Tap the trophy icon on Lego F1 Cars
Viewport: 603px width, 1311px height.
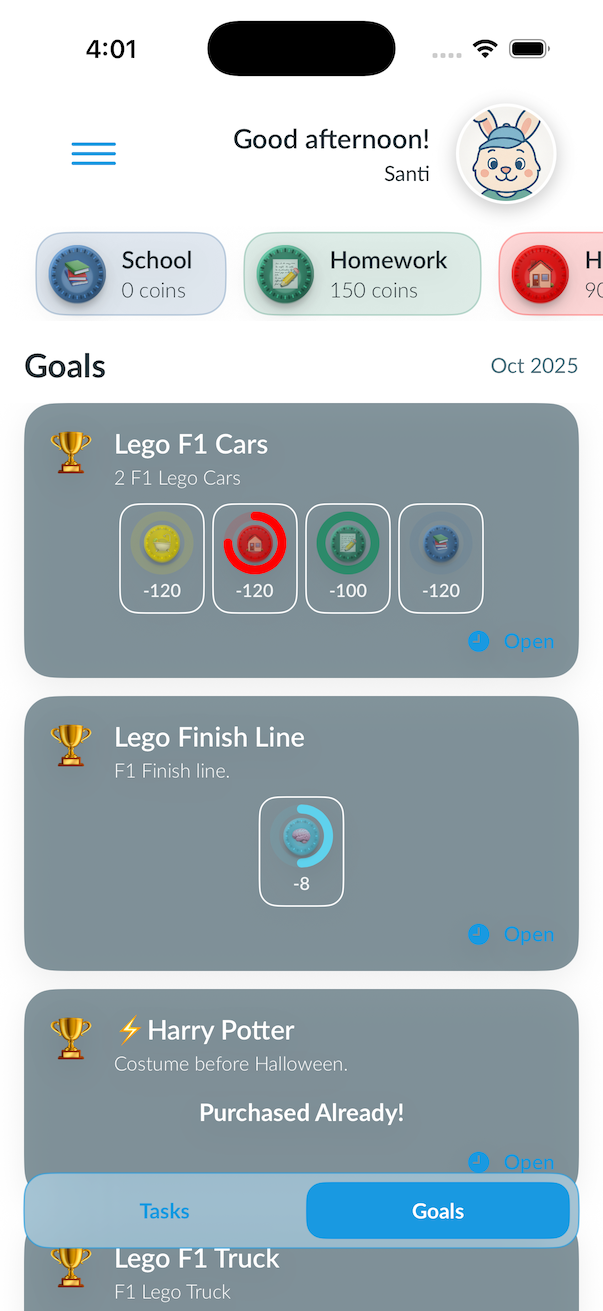(71, 452)
